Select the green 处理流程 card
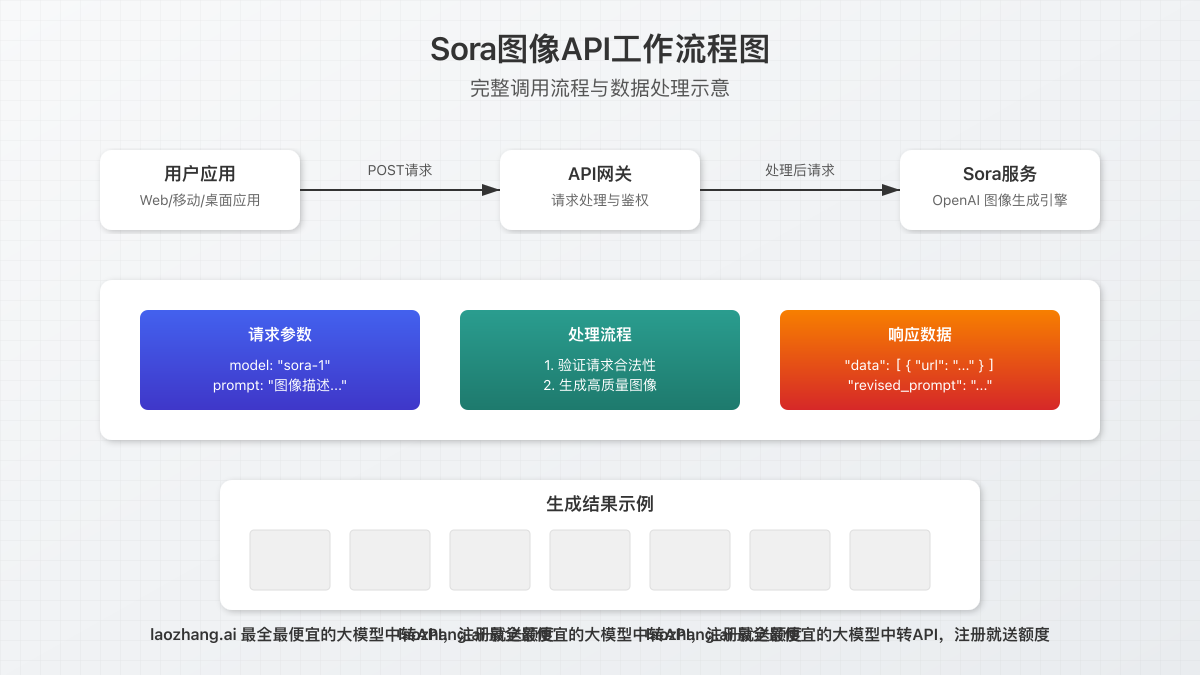Viewport: 1200px width, 675px height. coord(600,360)
